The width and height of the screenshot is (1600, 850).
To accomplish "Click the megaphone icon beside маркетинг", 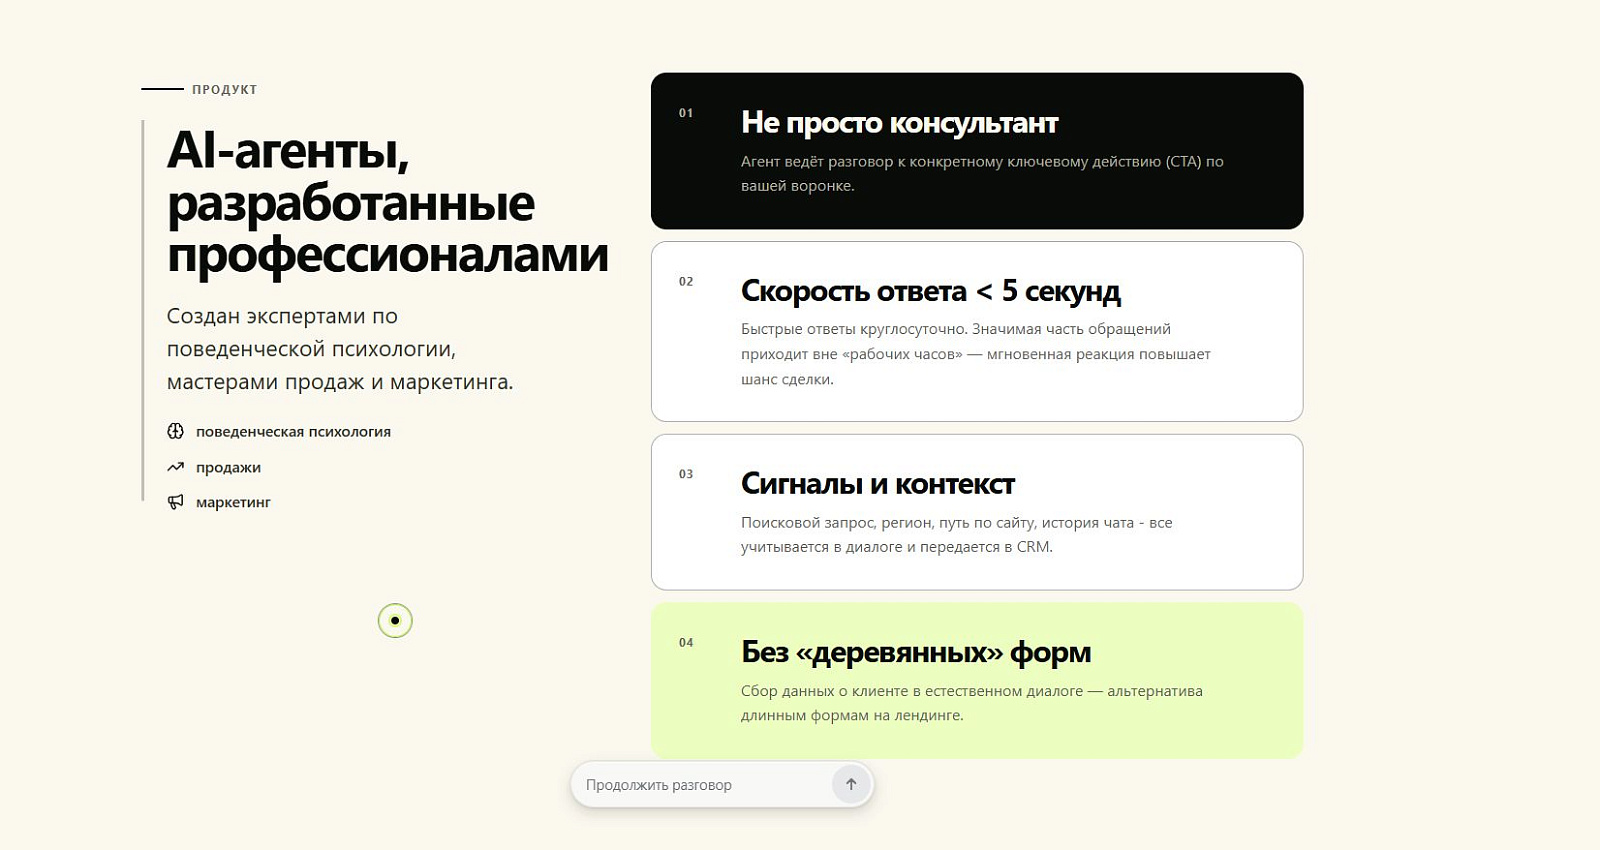I will [175, 502].
